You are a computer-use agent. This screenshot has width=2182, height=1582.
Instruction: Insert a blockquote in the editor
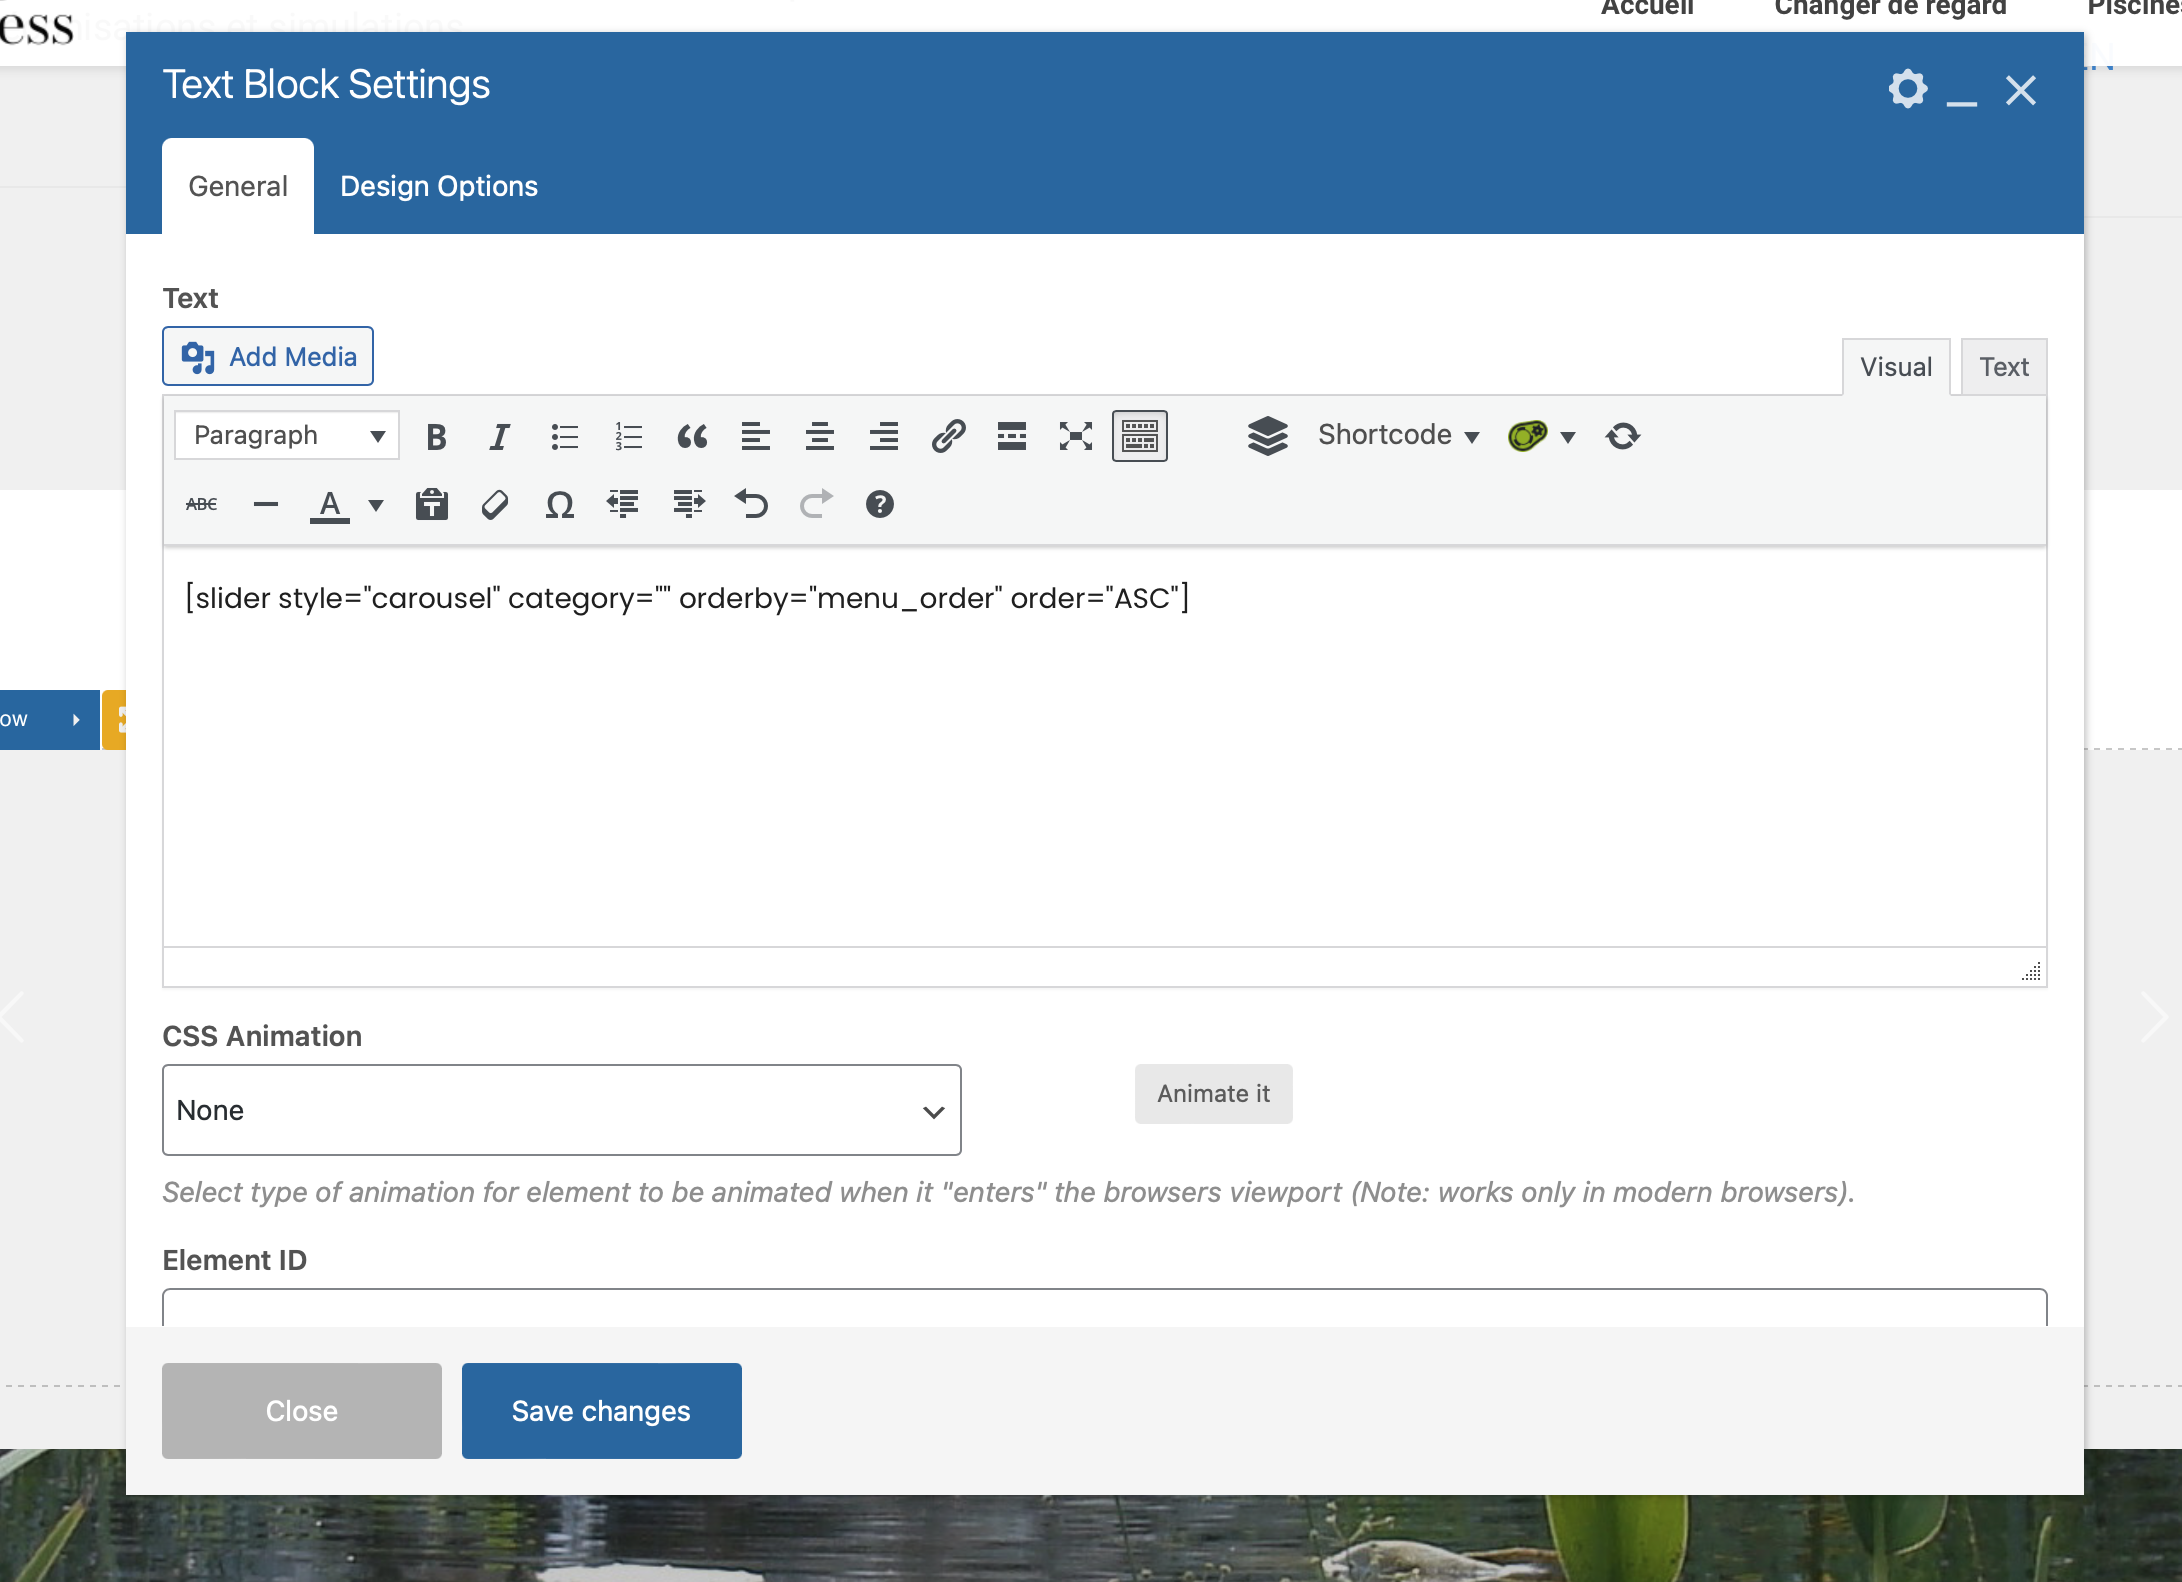pos(689,435)
